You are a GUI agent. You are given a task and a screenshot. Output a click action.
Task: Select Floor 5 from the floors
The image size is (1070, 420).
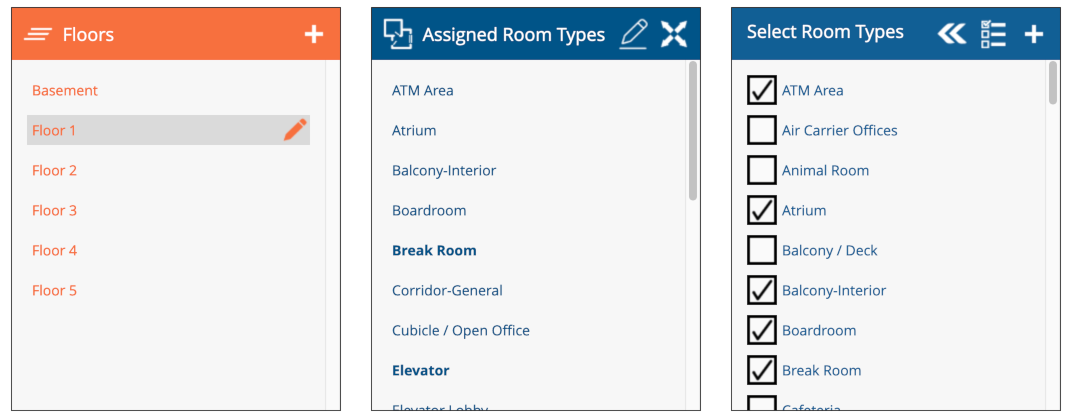click(55, 290)
